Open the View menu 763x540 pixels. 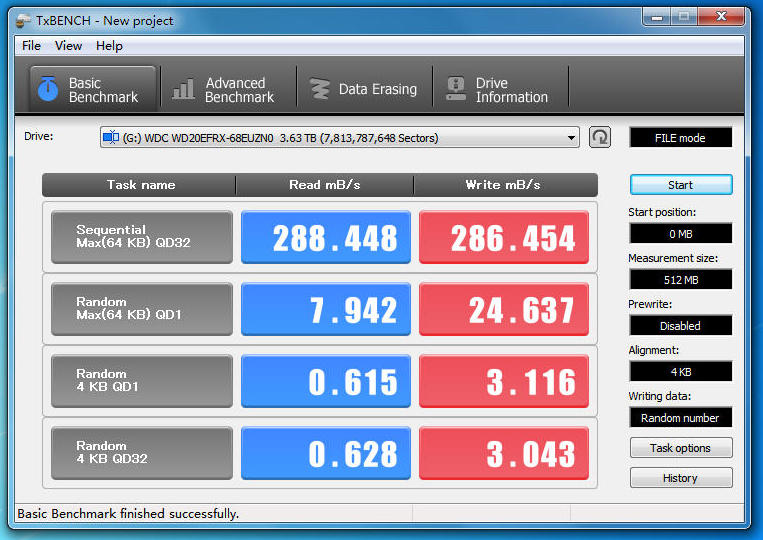68,46
